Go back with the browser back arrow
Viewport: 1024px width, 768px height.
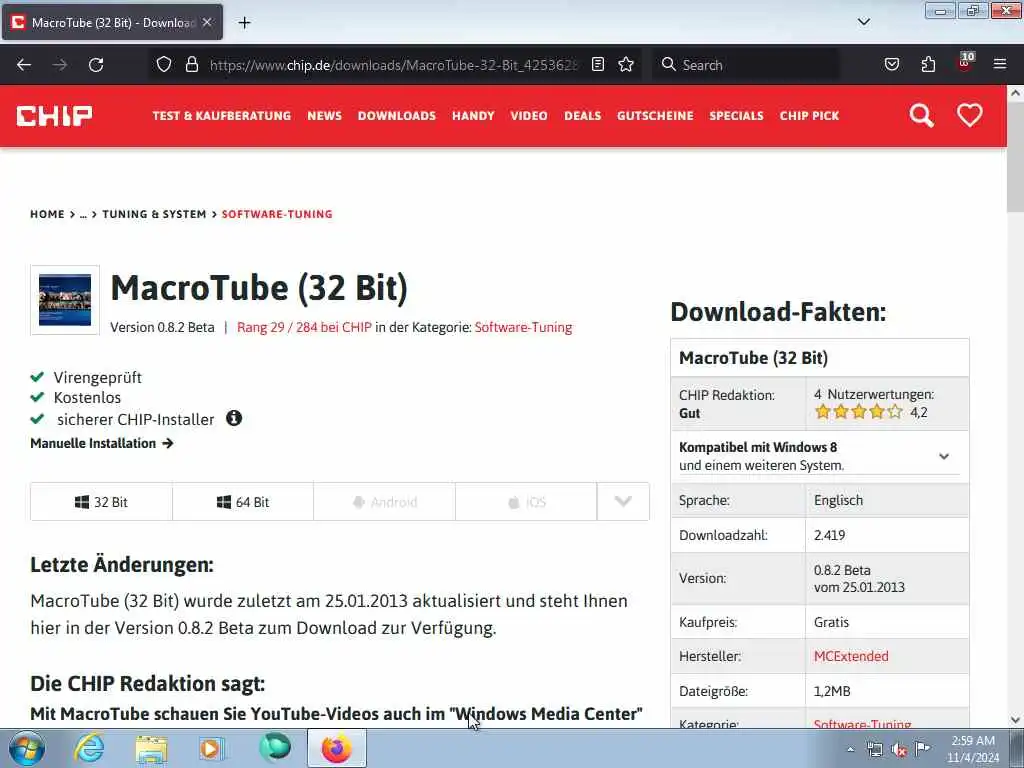tap(24, 65)
